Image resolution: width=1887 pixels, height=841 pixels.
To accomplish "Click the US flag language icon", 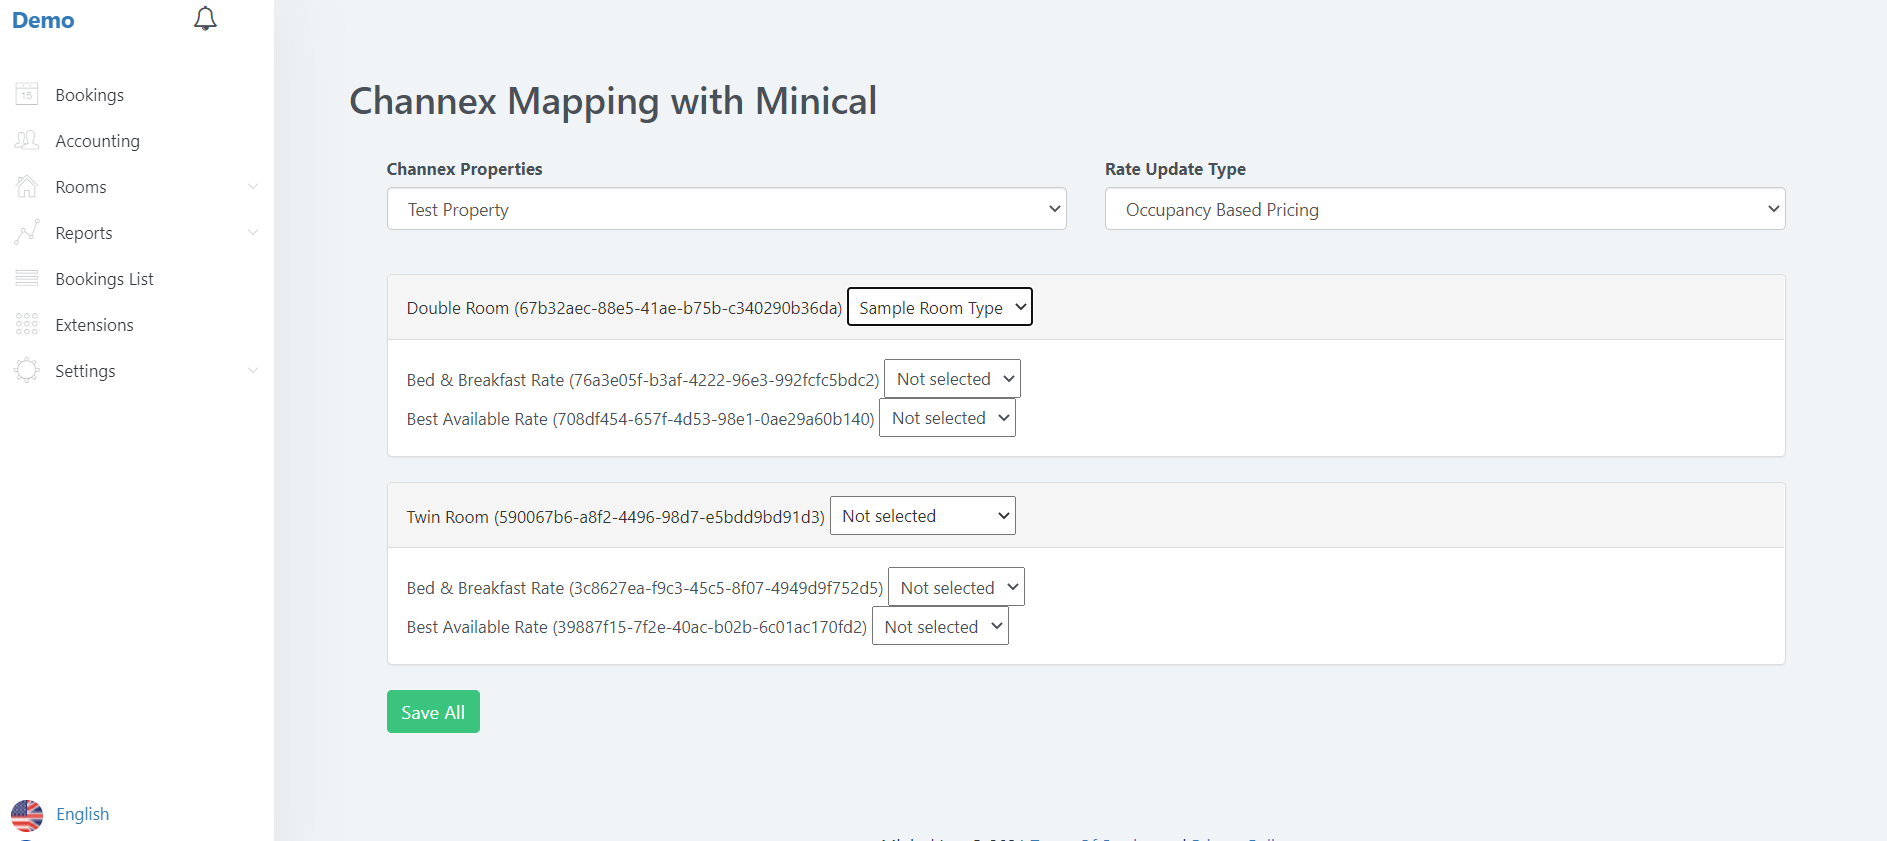I will point(27,815).
